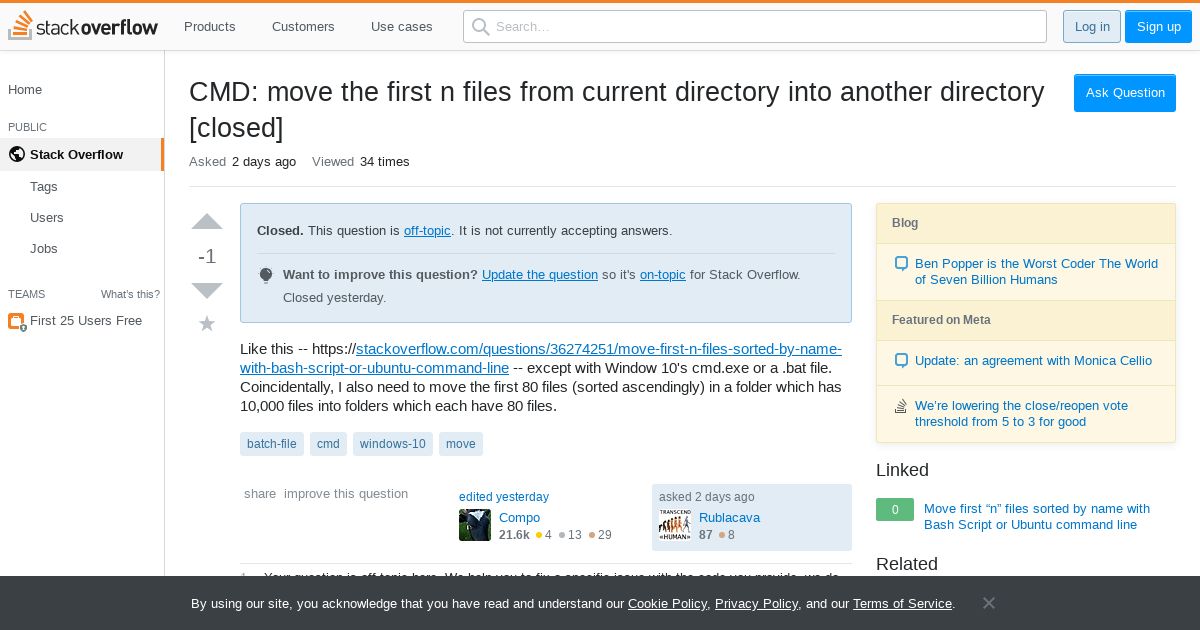Click the Log in button

(x=1092, y=27)
